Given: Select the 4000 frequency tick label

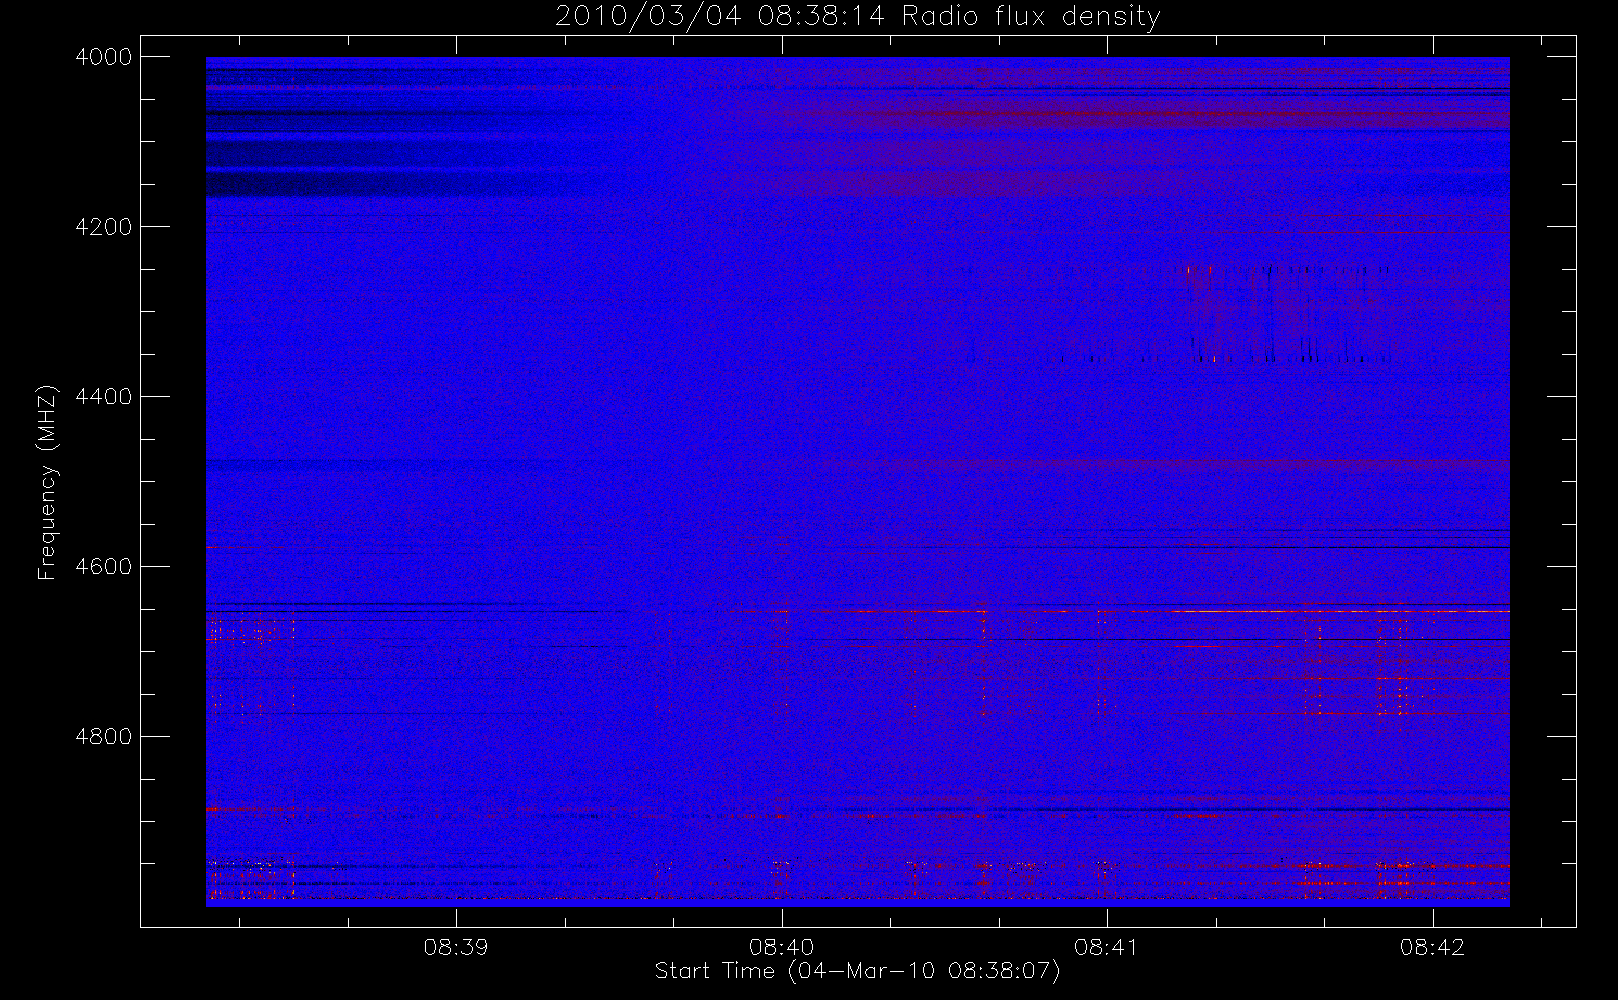Looking at the screenshot, I should (104, 57).
